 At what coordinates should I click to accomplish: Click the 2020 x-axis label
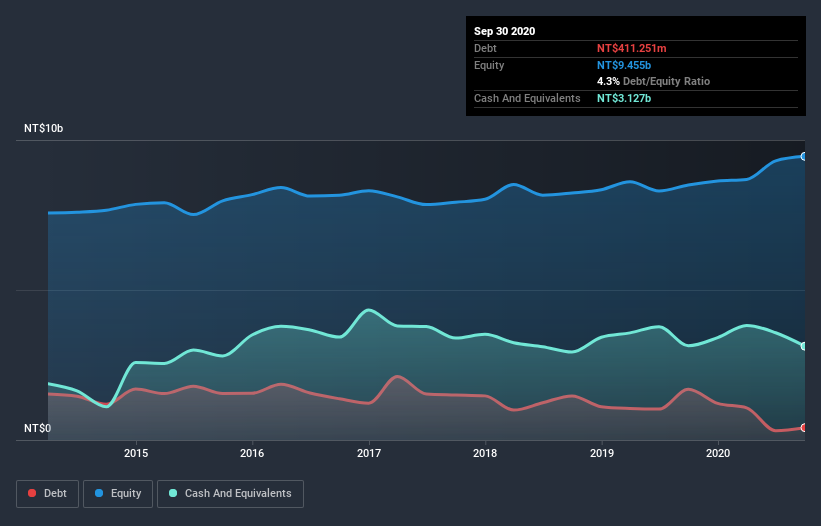[718, 453]
